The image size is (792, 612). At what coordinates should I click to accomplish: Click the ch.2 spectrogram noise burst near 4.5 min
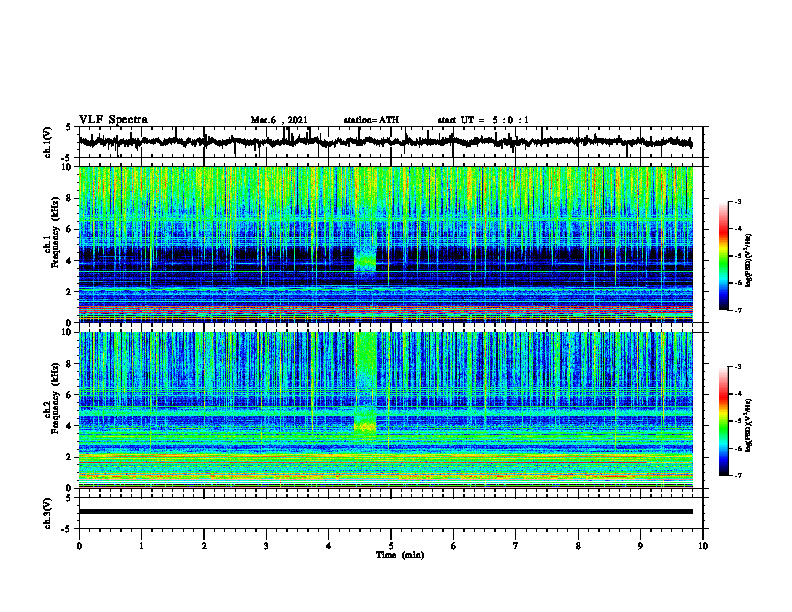point(366,384)
